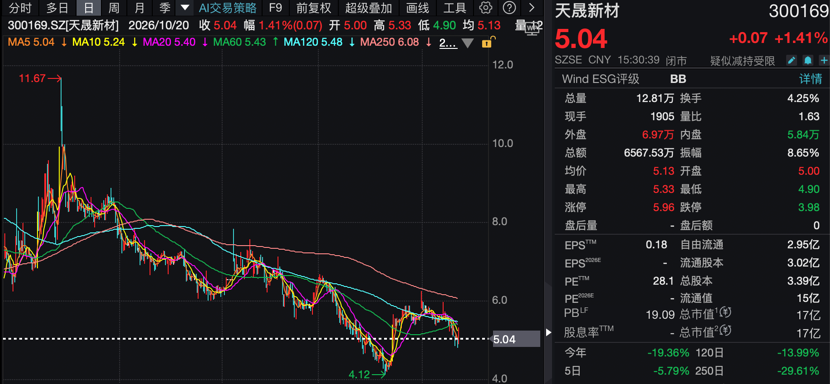This screenshot has width=830, height=384.
Task: Open AI交易策略
Action: pyautogui.click(x=228, y=7)
